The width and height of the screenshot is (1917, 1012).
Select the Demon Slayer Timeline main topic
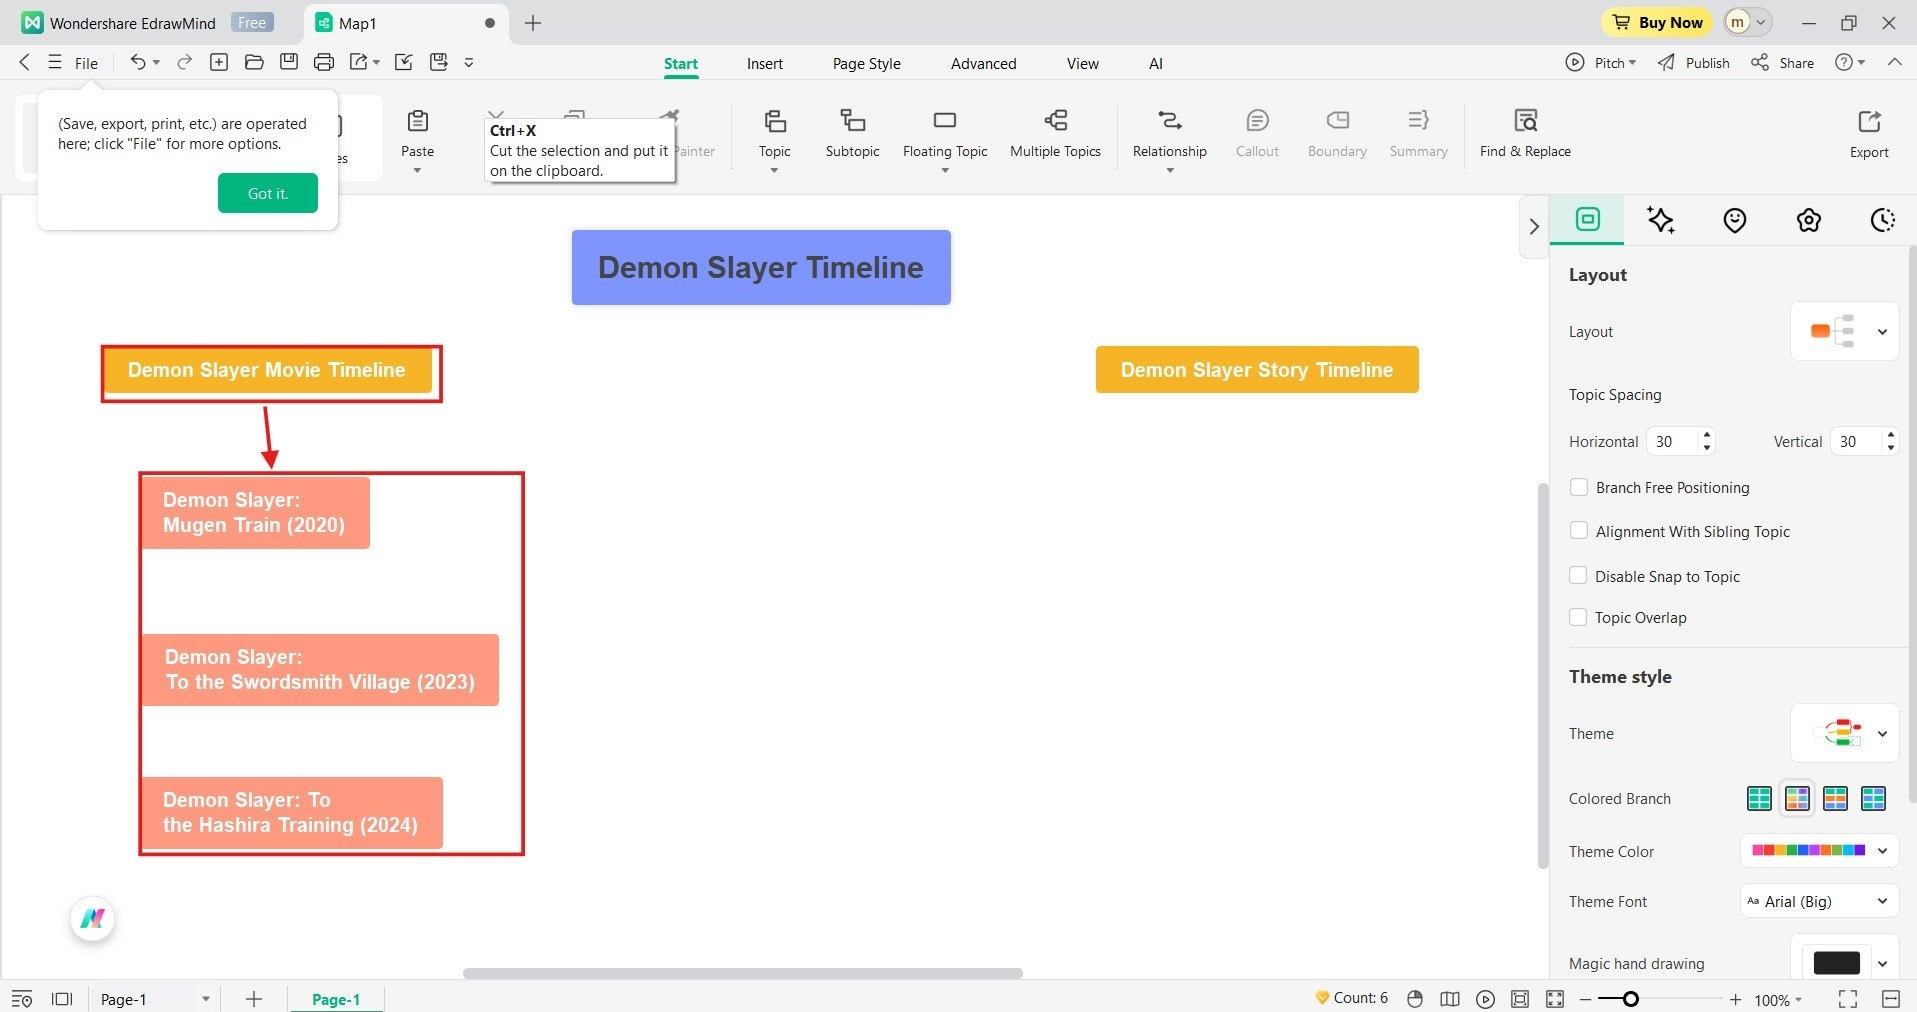(x=761, y=267)
